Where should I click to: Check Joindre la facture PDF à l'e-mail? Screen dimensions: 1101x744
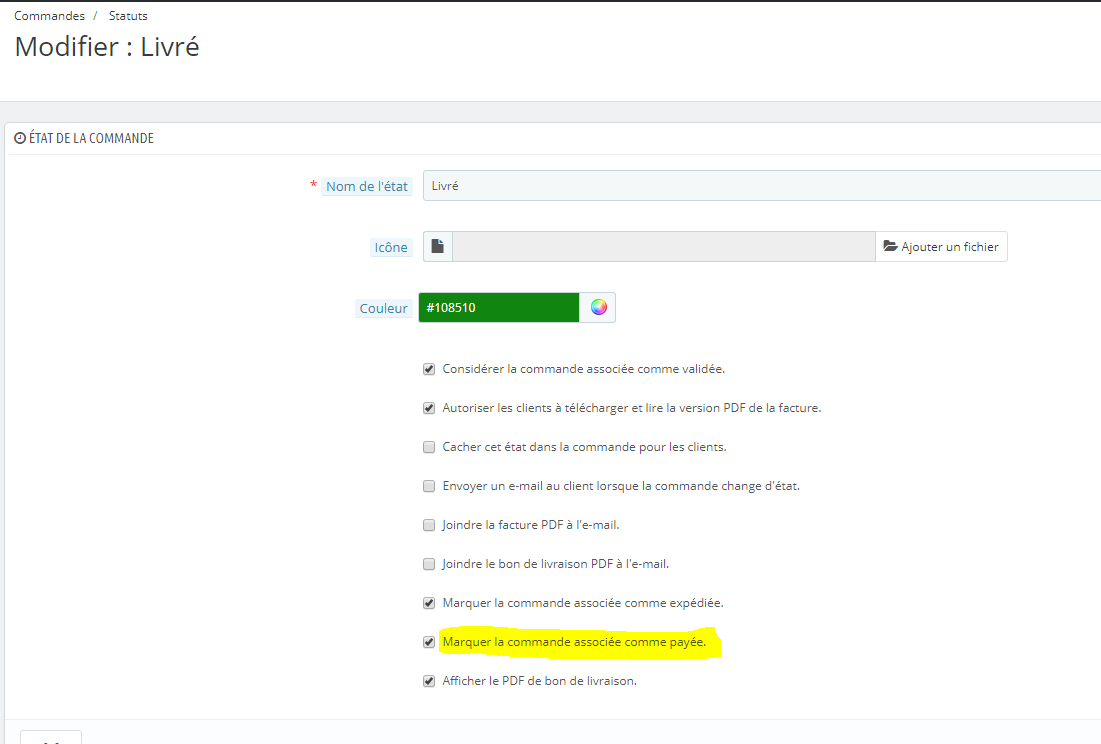click(x=429, y=525)
